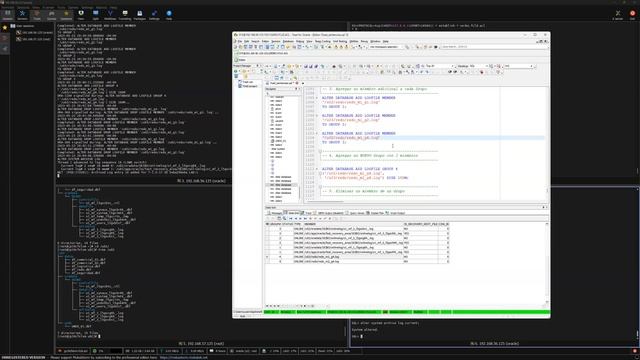Sort grid by the MEMBER column header
Image resolution: width=640 pixels, height=360 pixels.
pyautogui.click(x=353, y=224)
